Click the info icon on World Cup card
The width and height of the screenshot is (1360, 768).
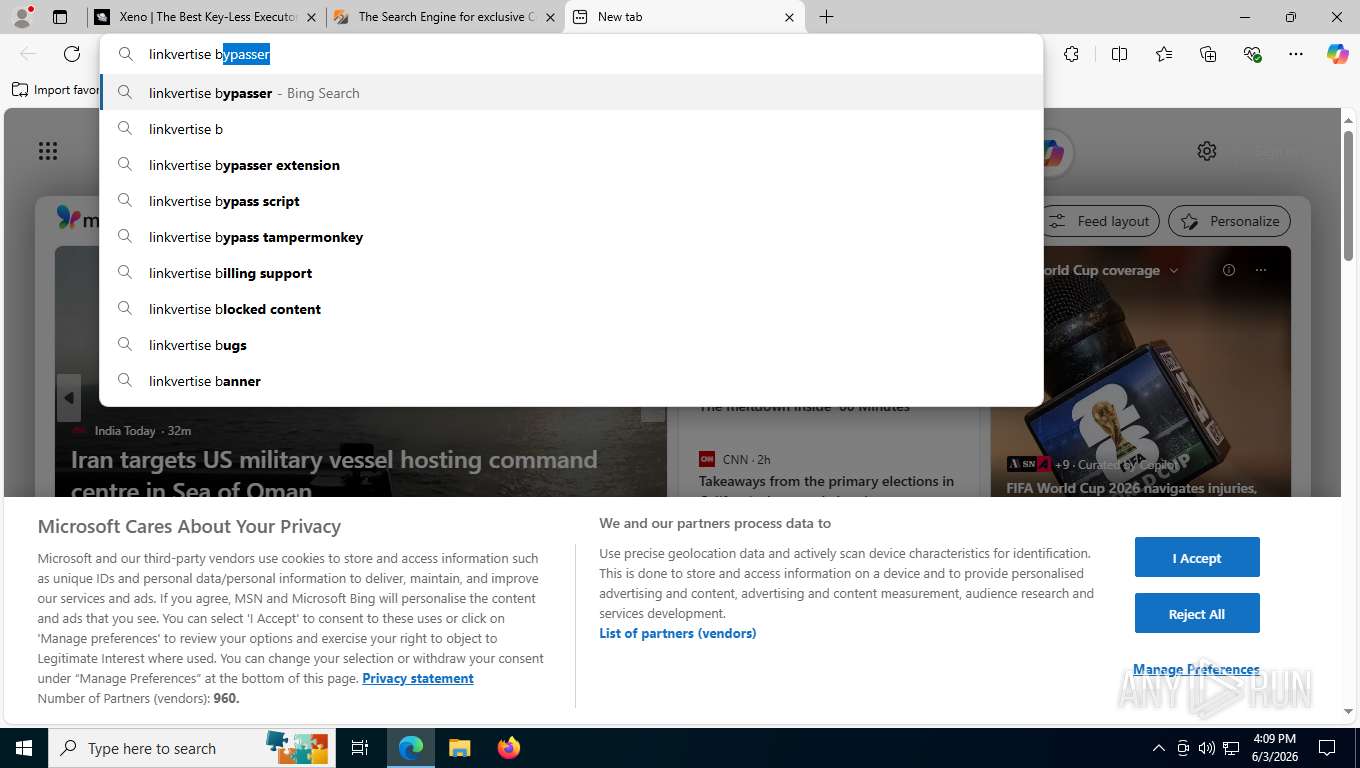1229,270
